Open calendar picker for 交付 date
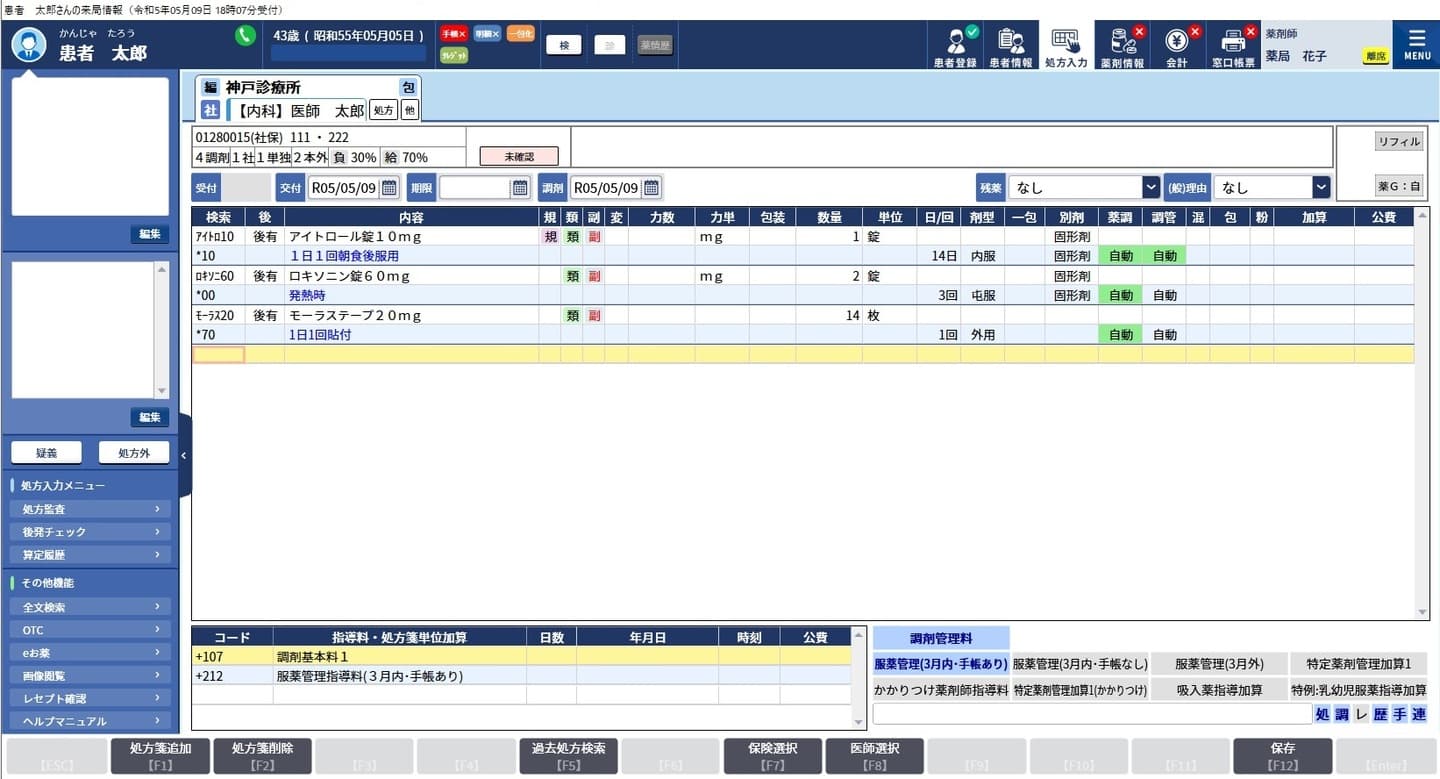This screenshot has height=779, width=1440. pyautogui.click(x=389, y=187)
